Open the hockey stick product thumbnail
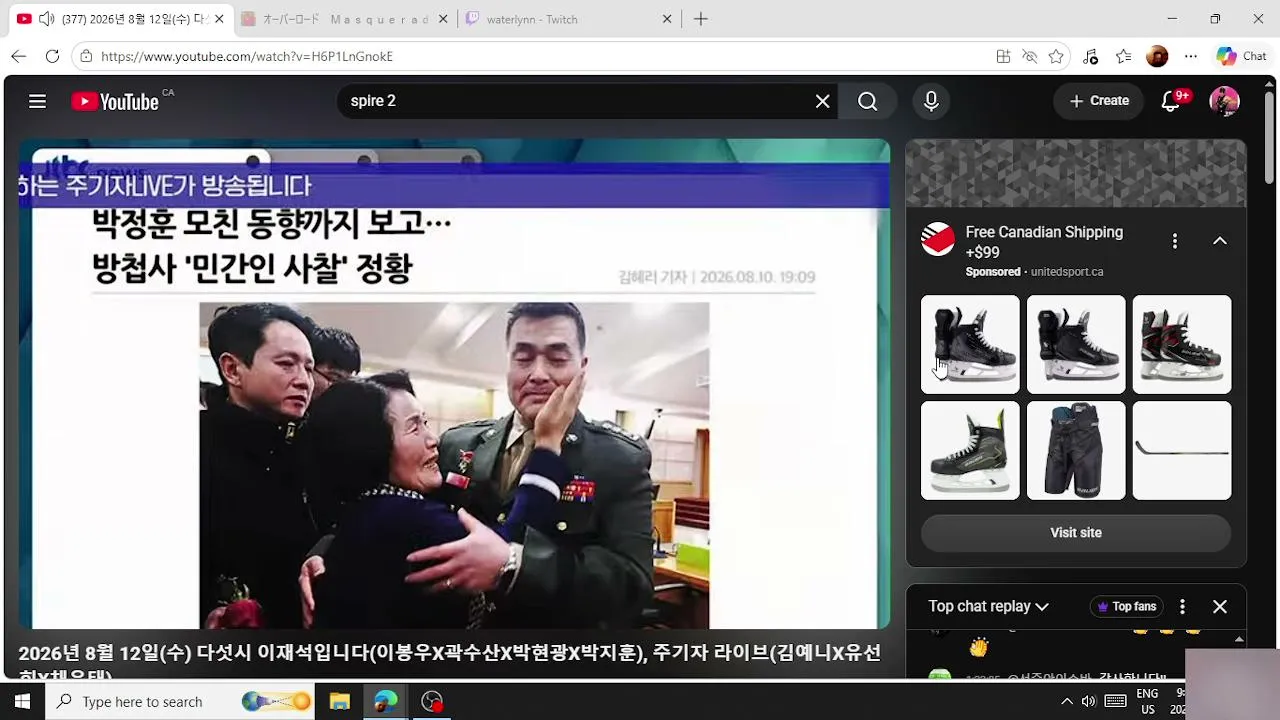Image resolution: width=1280 pixels, height=720 pixels. [x=1182, y=451]
